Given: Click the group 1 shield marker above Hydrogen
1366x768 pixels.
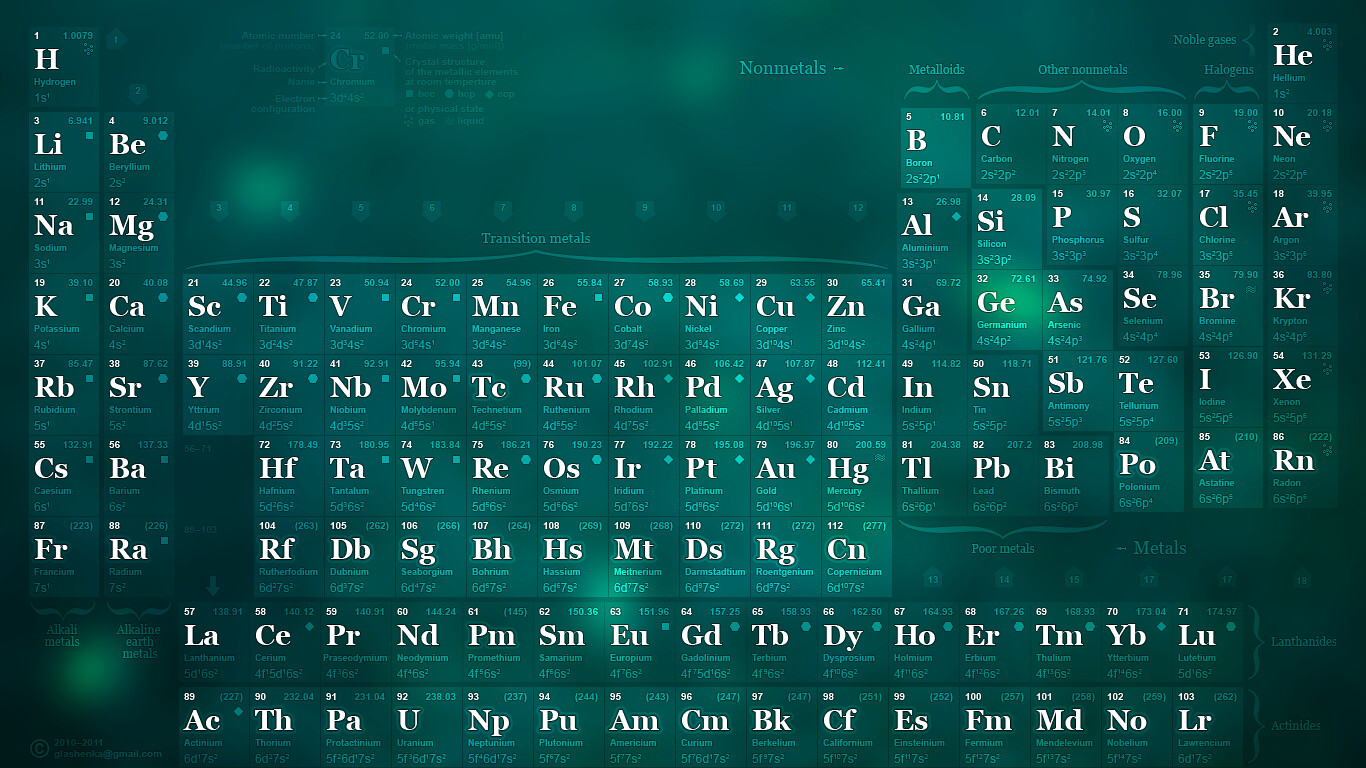Looking at the screenshot, I should (116, 39).
